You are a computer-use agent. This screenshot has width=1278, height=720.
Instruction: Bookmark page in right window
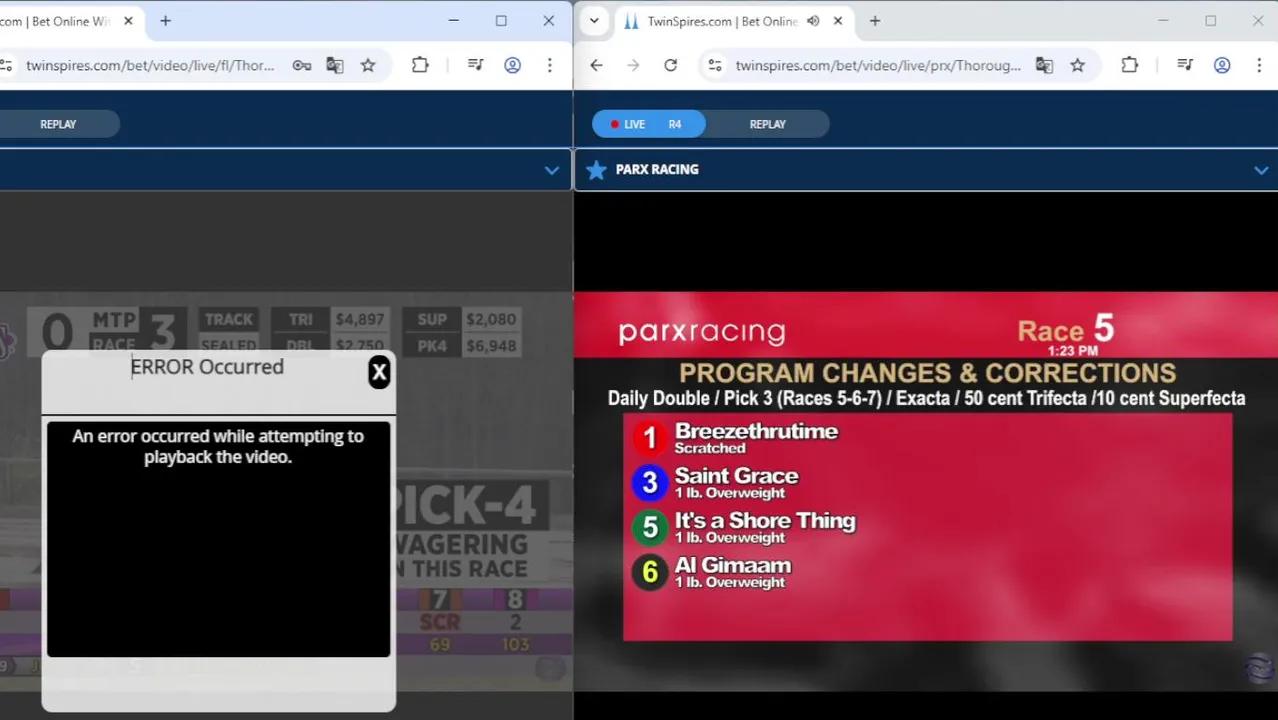[x=1077, y=65]
